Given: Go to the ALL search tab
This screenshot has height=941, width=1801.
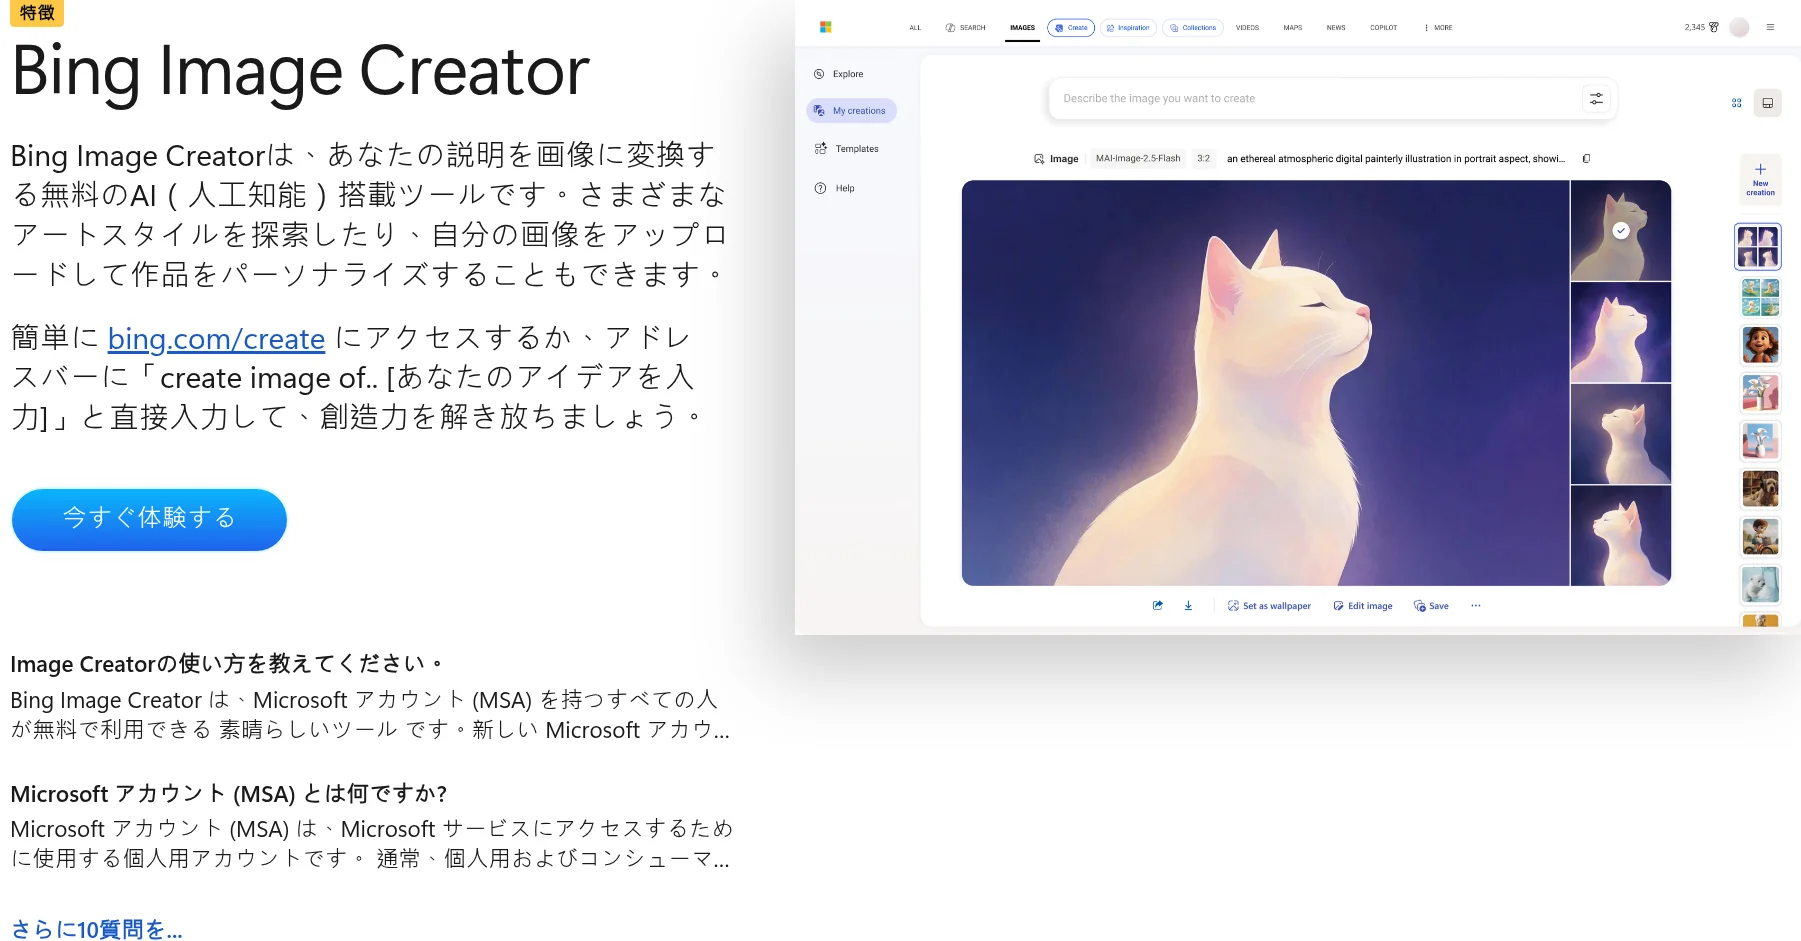Looking at the screenshot, I should pos(915,28).
